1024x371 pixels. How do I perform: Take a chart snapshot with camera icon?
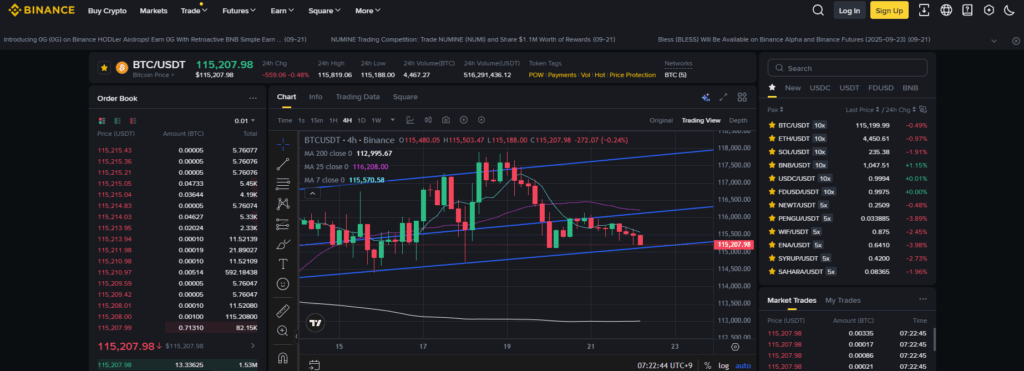point(446,120)
